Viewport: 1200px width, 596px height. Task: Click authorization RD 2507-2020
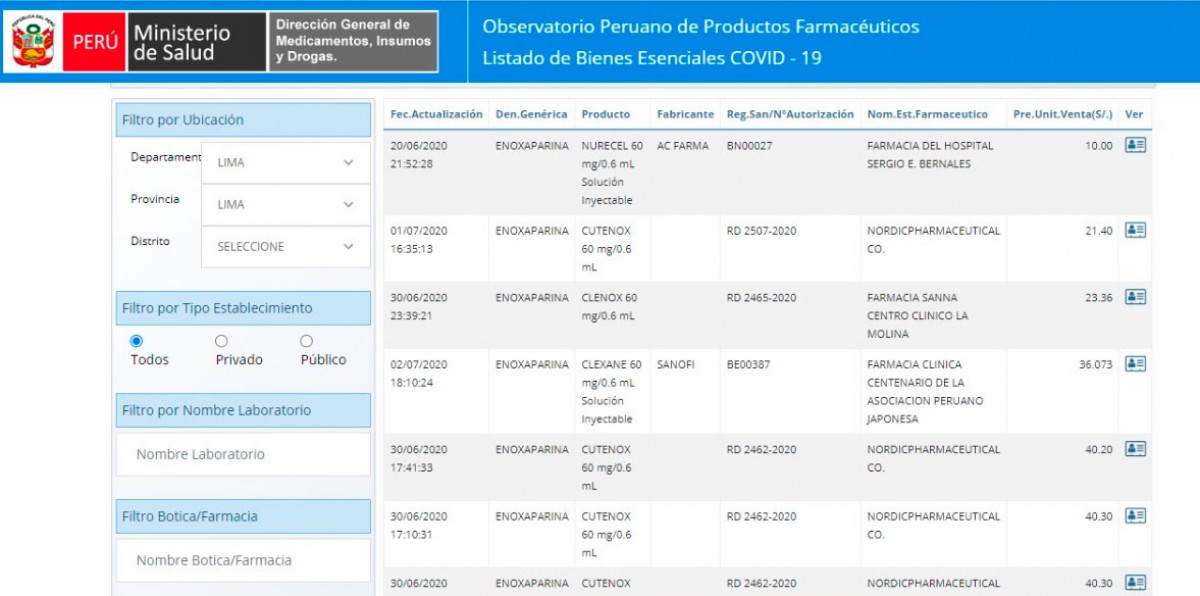point(761,231)
